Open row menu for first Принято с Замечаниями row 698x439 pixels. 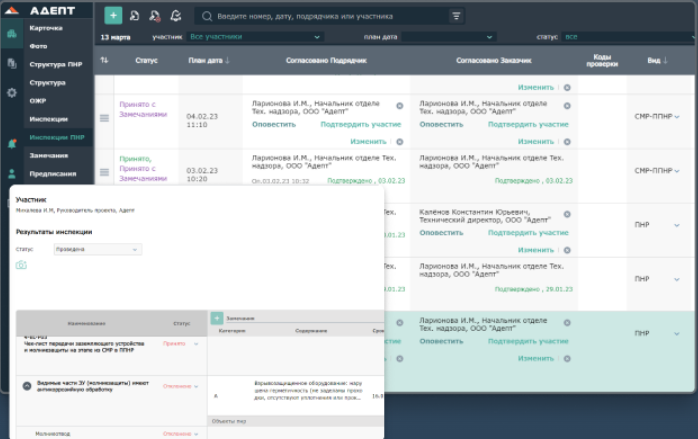click(x=105, y=115)
